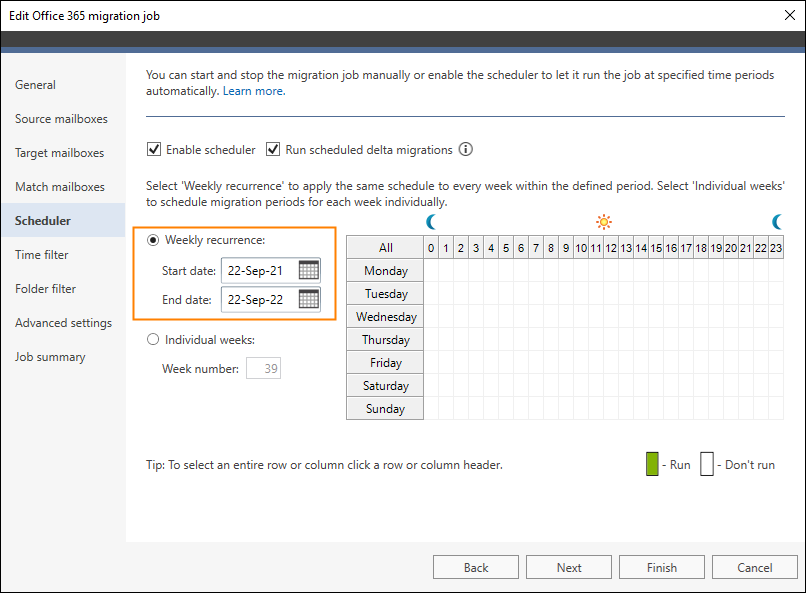Select the entire Friday row header
Viewport: 806px width, 593px height.
(385, 363)
